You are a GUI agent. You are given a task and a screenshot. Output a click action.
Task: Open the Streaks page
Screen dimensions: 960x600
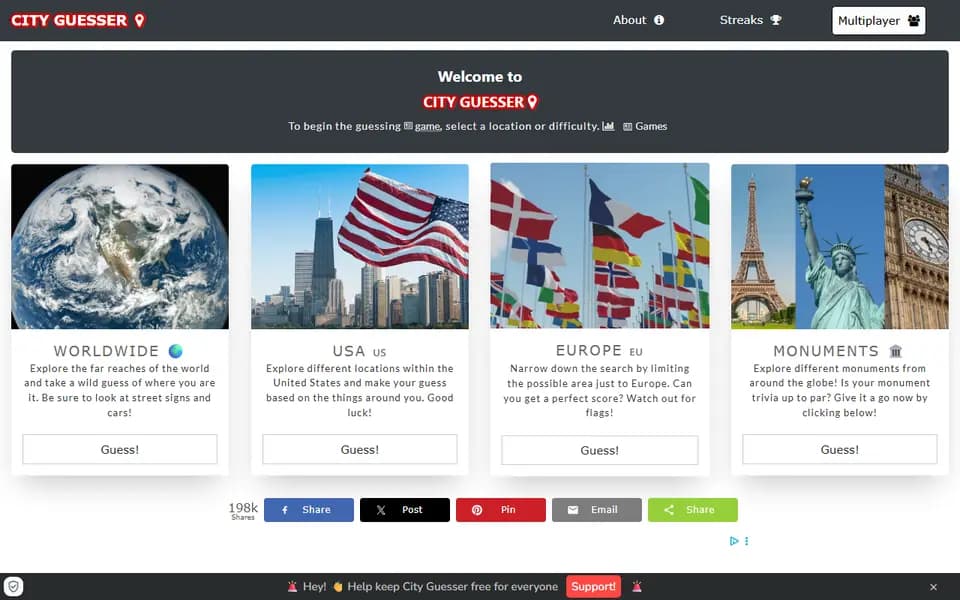click(750, 20)
